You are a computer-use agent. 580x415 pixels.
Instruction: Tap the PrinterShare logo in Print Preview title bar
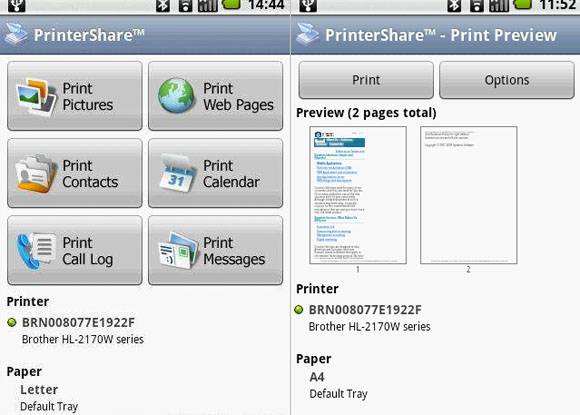tap(307, 35)
